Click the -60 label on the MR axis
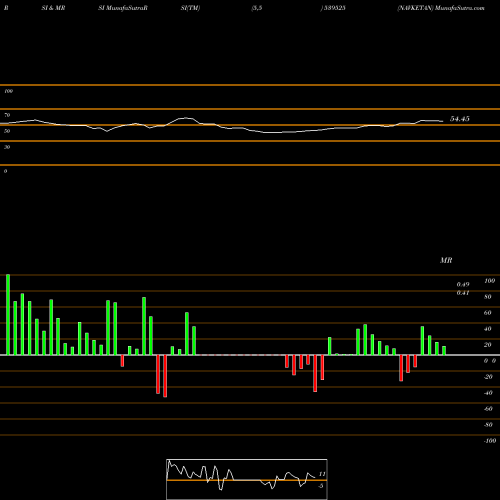Viewport: 500px width, 500px height. [488, 409]
